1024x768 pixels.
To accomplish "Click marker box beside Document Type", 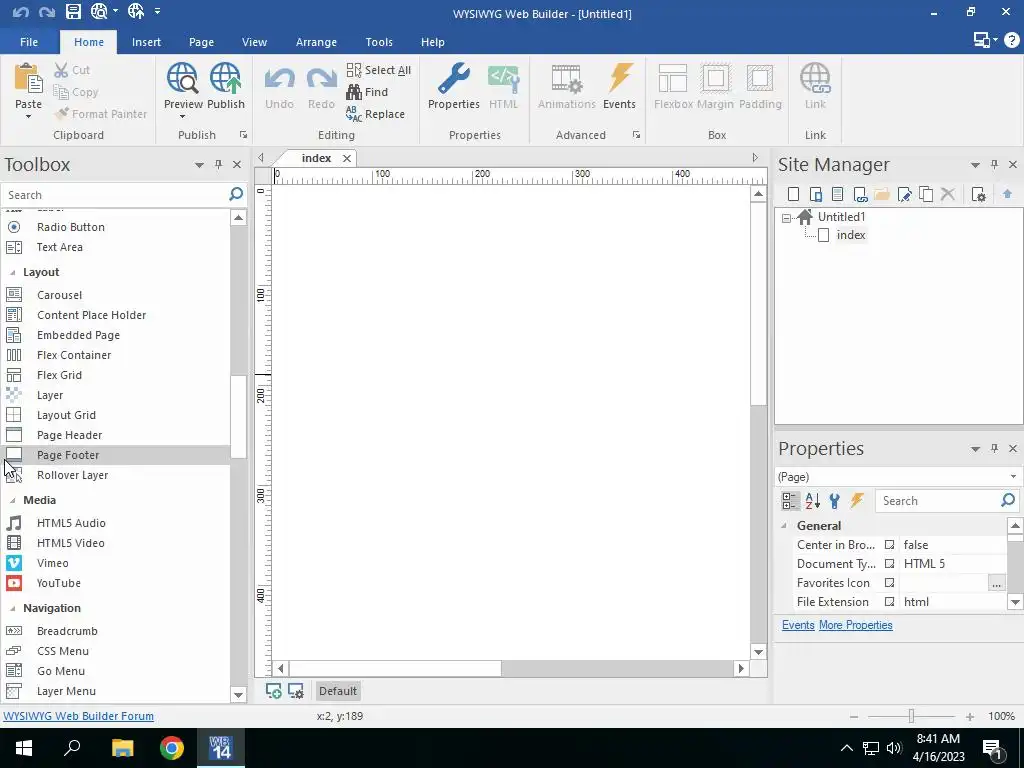I will [x=889, y=564].
